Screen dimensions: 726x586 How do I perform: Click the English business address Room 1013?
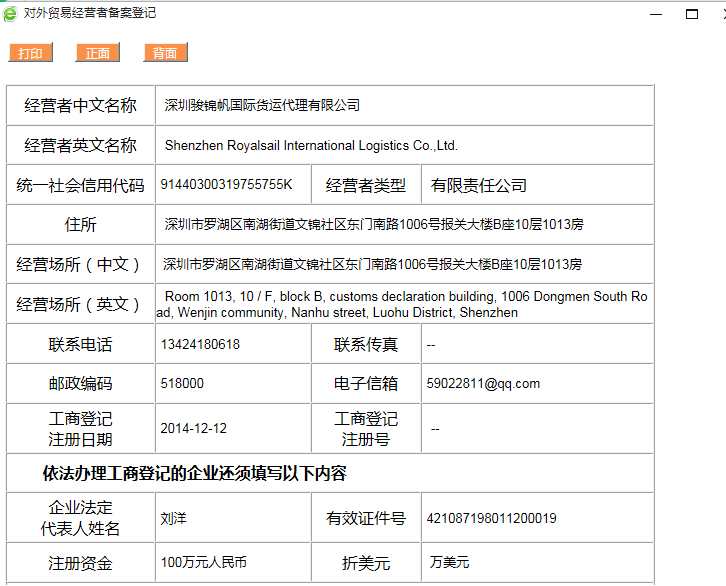404,304
